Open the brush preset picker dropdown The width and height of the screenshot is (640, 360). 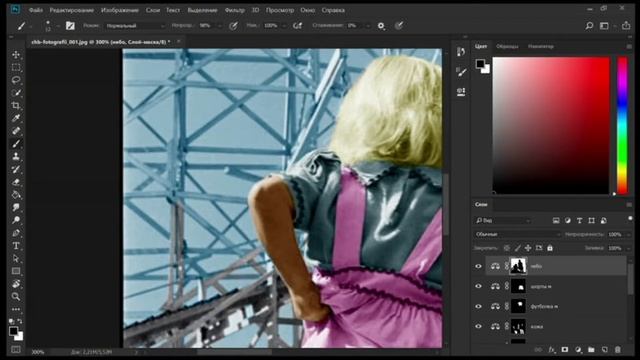click(58, 26)
